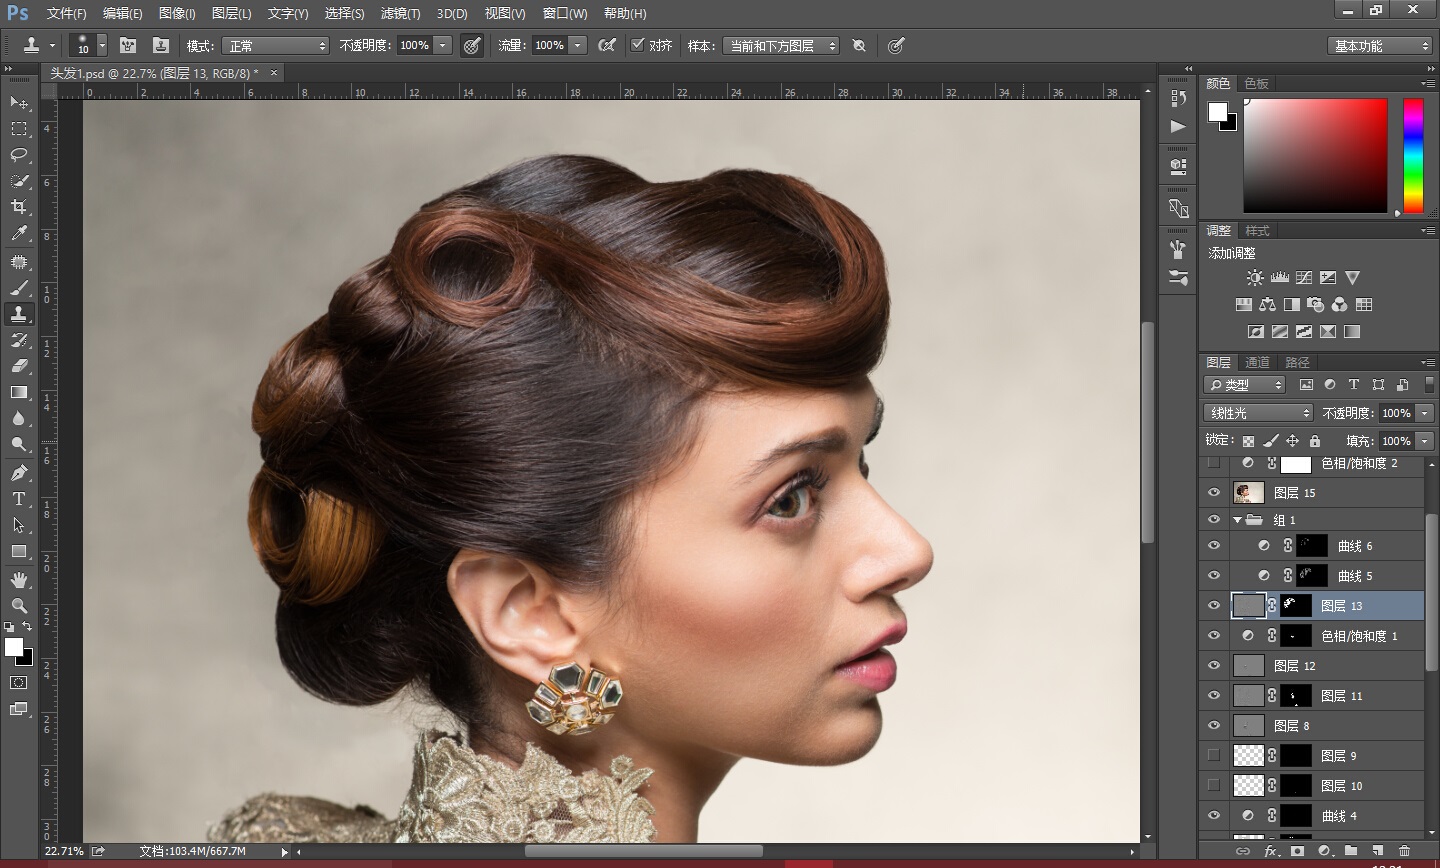Viewport: 1440px width, 868px height.
Task: Select the Horizontal Type tool
Action: click(19, 499)
